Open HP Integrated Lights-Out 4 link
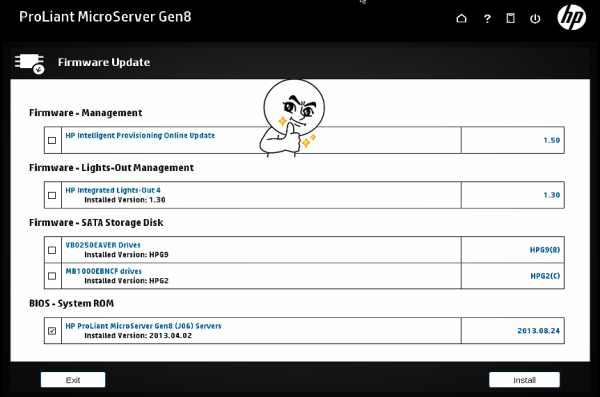Screen dimensions: 600x397 click(113, 190)
